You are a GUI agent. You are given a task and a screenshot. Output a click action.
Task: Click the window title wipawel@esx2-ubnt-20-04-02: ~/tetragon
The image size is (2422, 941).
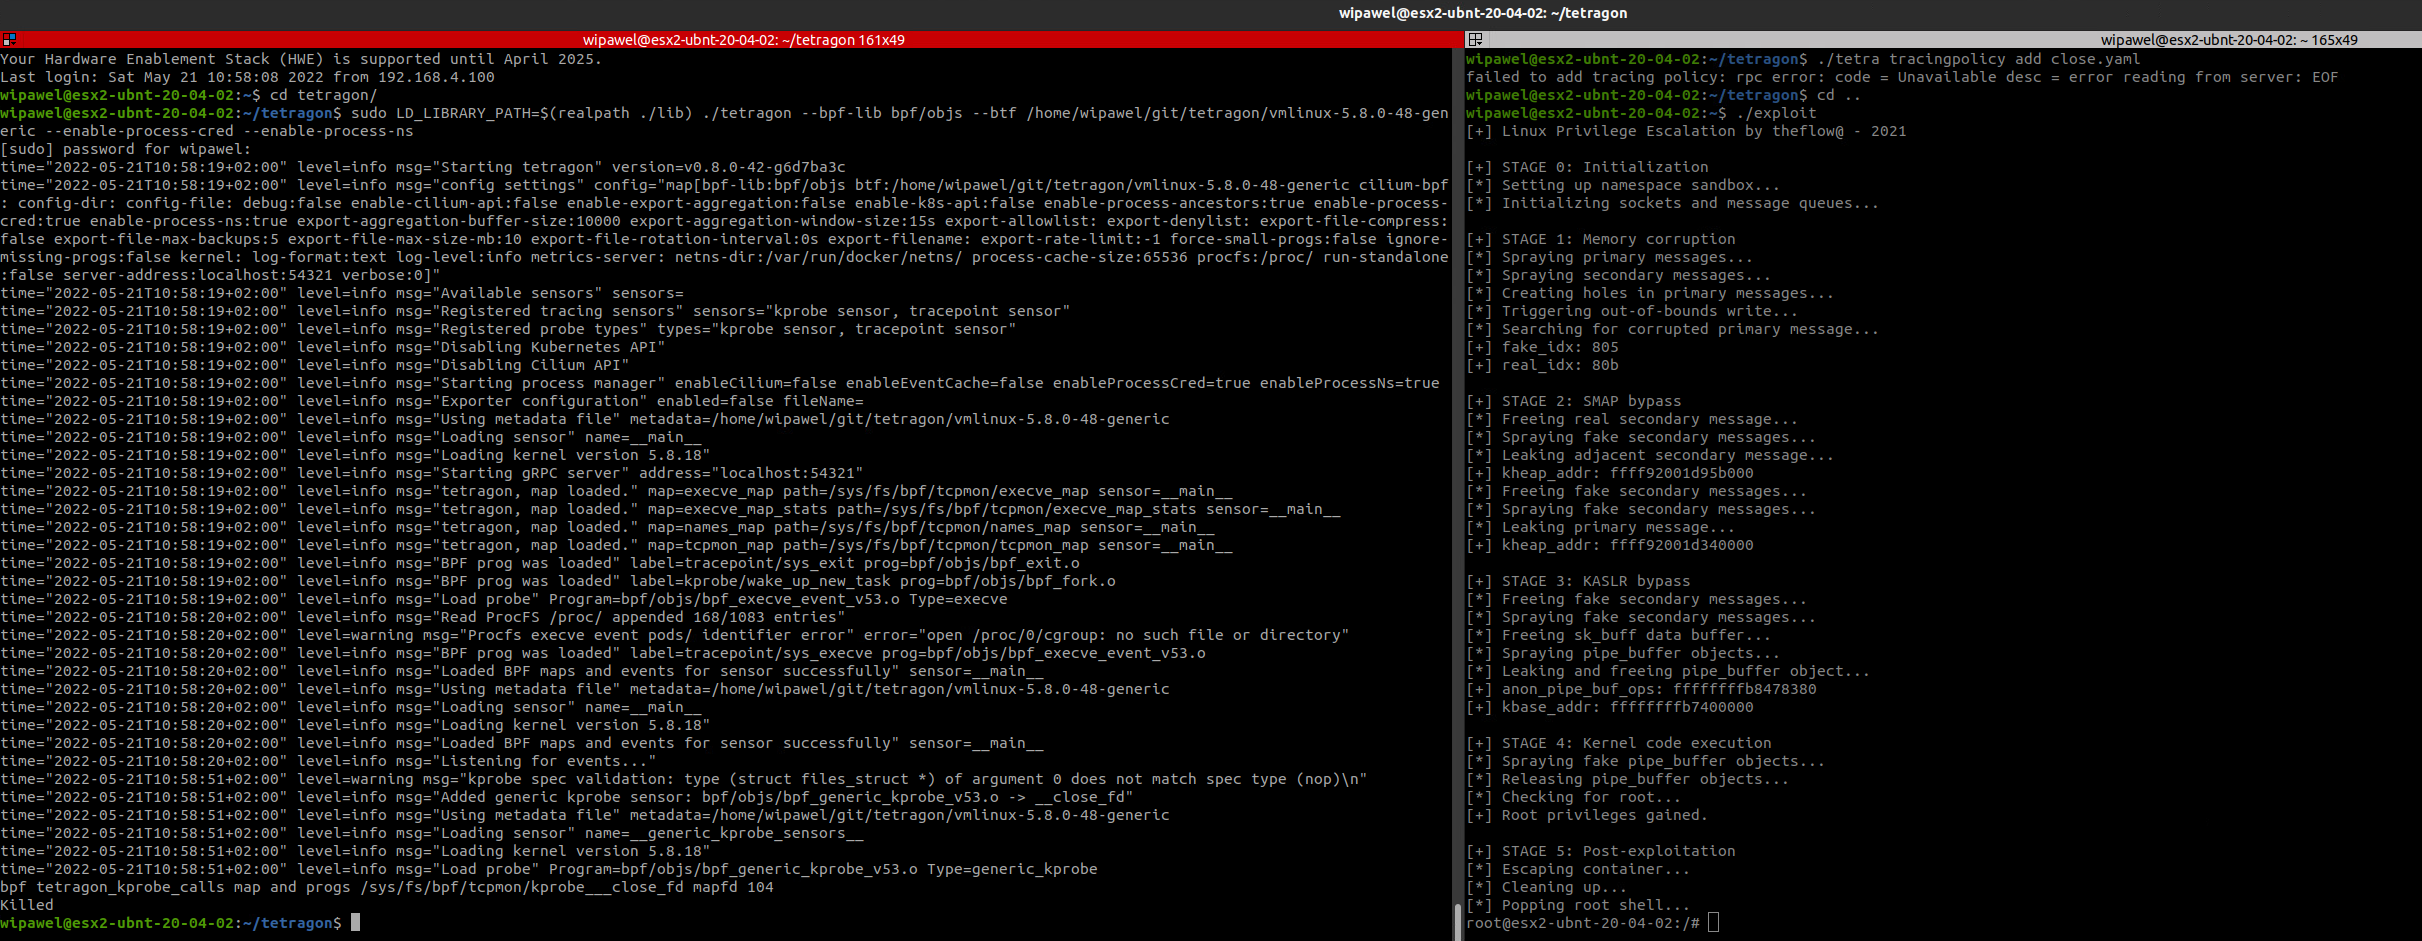tap(1483, 13)
